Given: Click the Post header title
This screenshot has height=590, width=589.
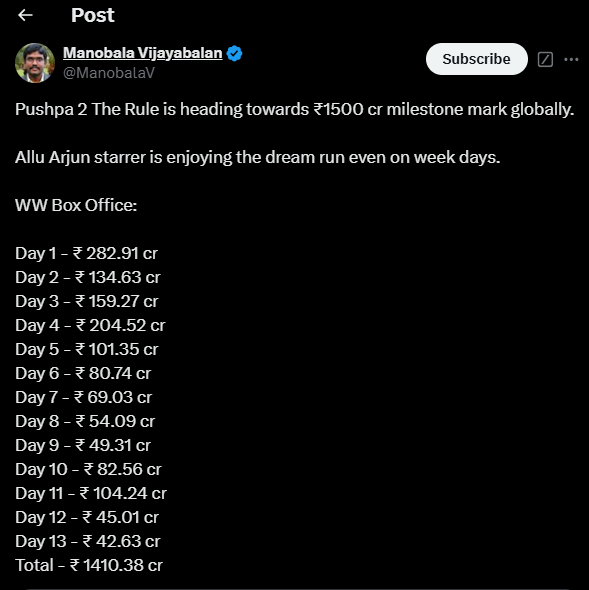Looking at the screenshot, I should point(93,15).
